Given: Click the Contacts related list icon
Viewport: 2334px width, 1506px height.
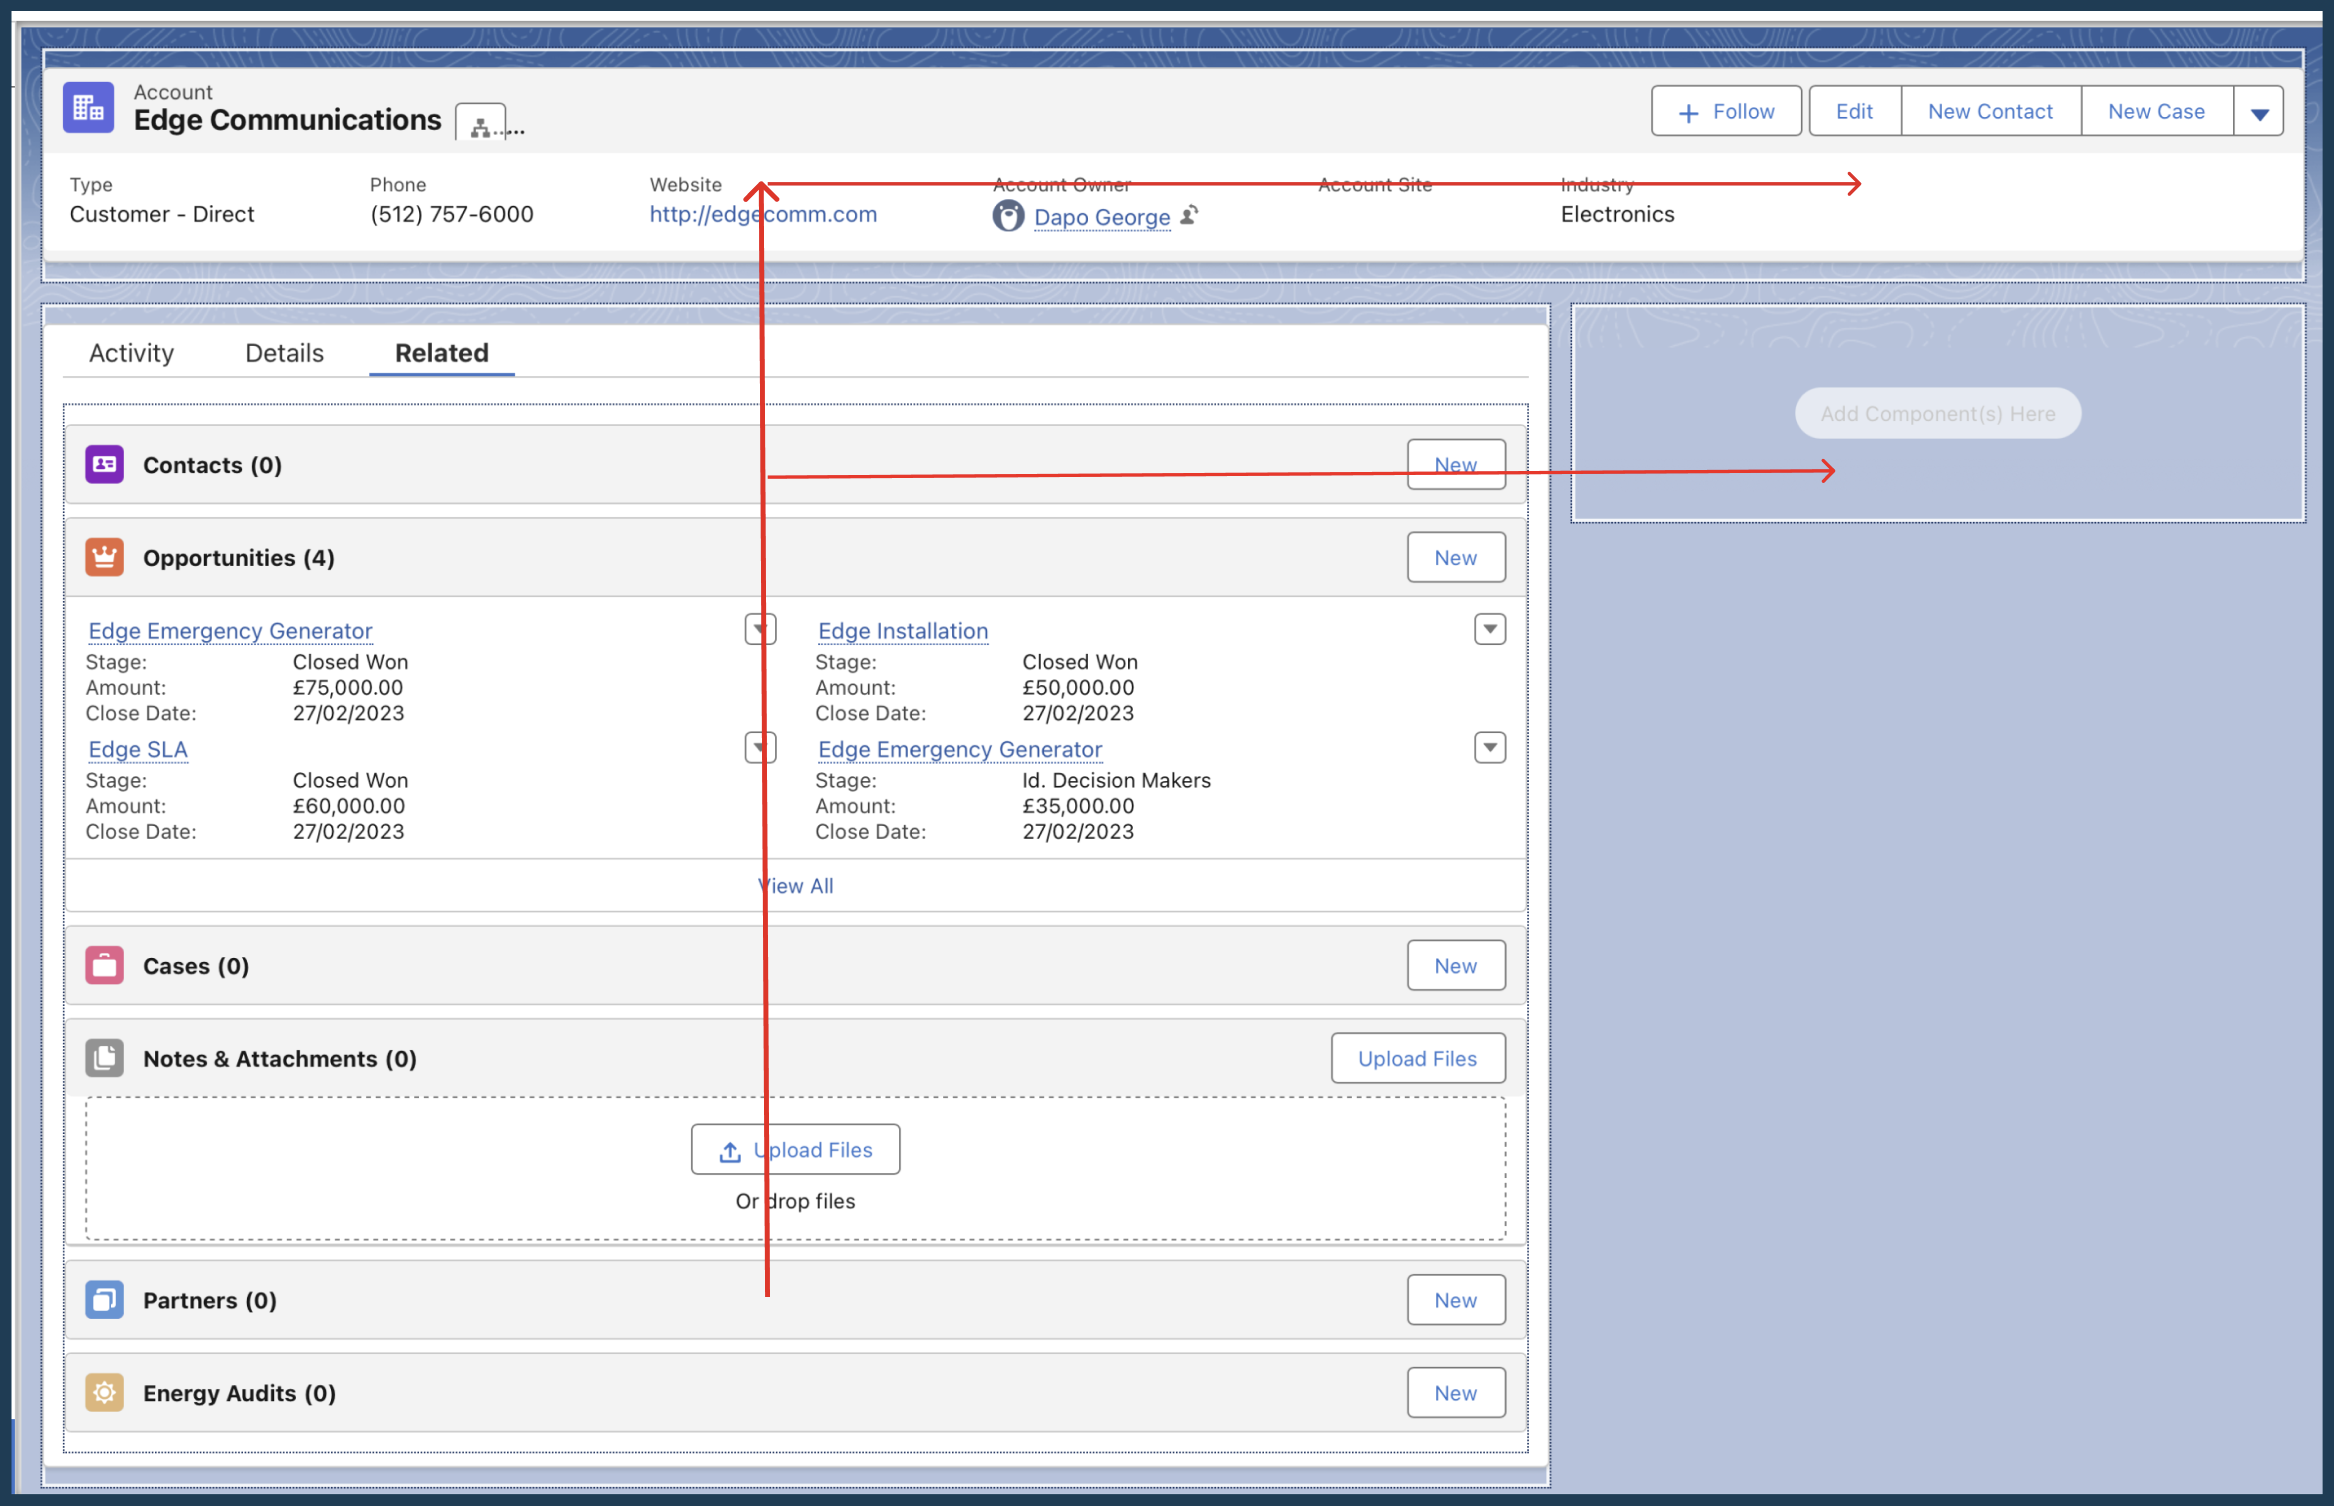Looking at the screenshot, I should coord(104,464).
